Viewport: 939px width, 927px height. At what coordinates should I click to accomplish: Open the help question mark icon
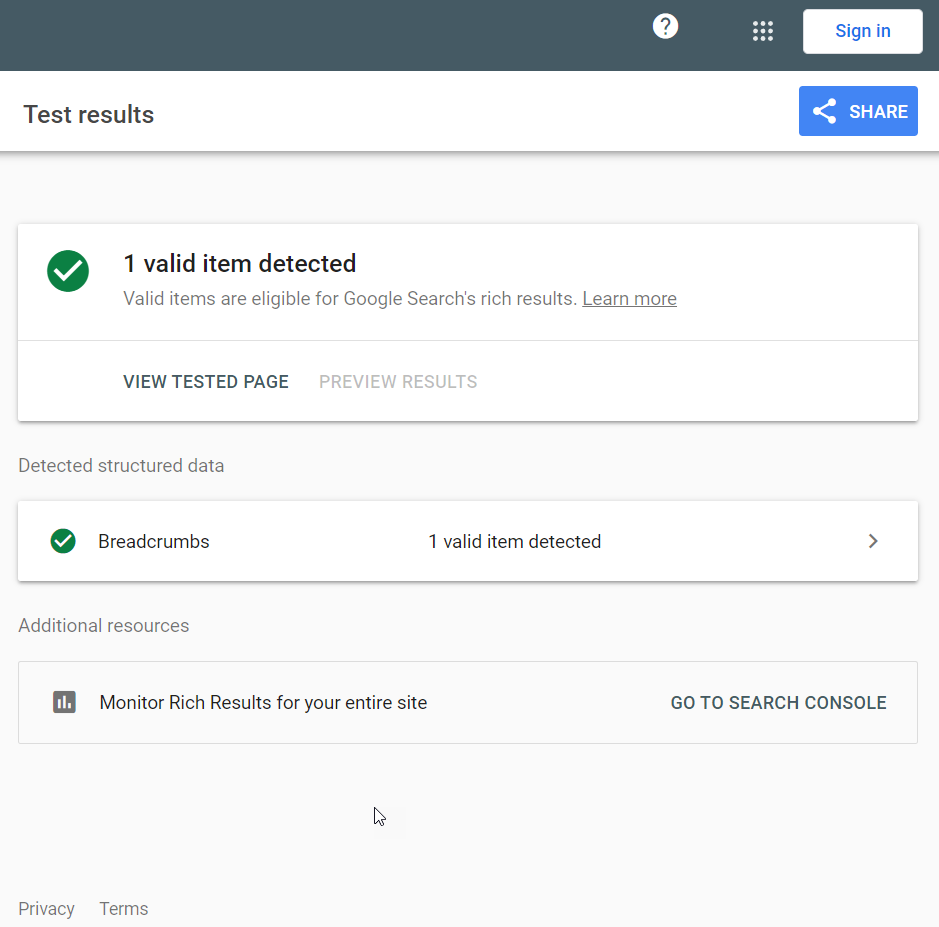click(x=665, y=27)
